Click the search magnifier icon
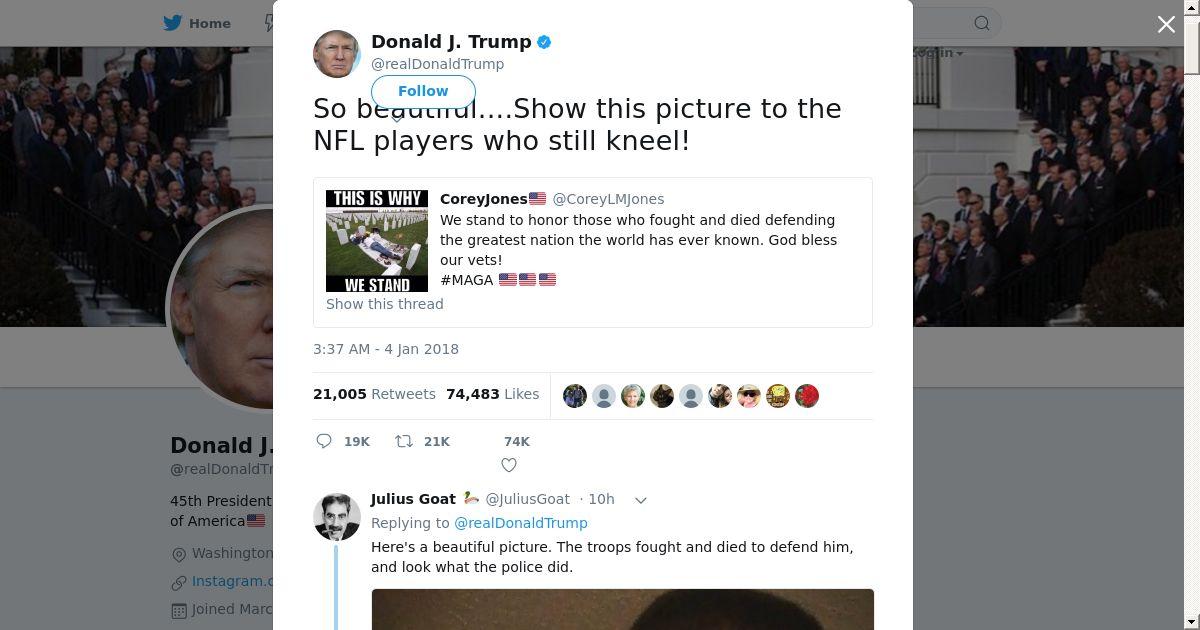This screenshot has height=630, width=1200. pos(982,23)
